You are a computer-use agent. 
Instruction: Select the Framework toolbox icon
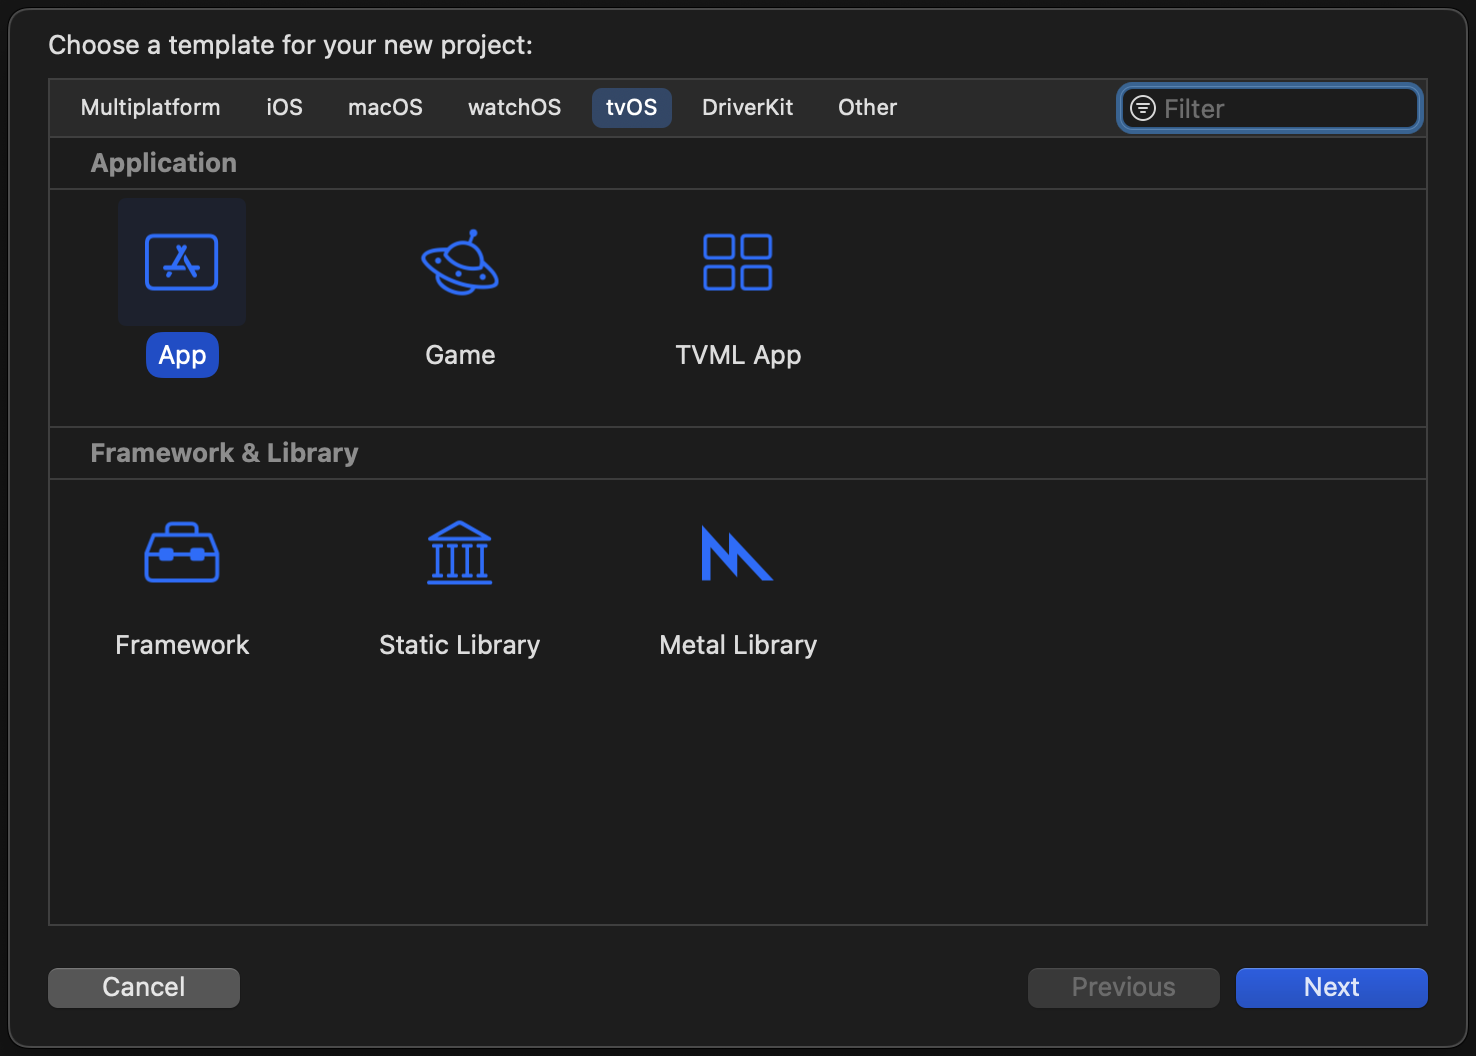point(182,552)
